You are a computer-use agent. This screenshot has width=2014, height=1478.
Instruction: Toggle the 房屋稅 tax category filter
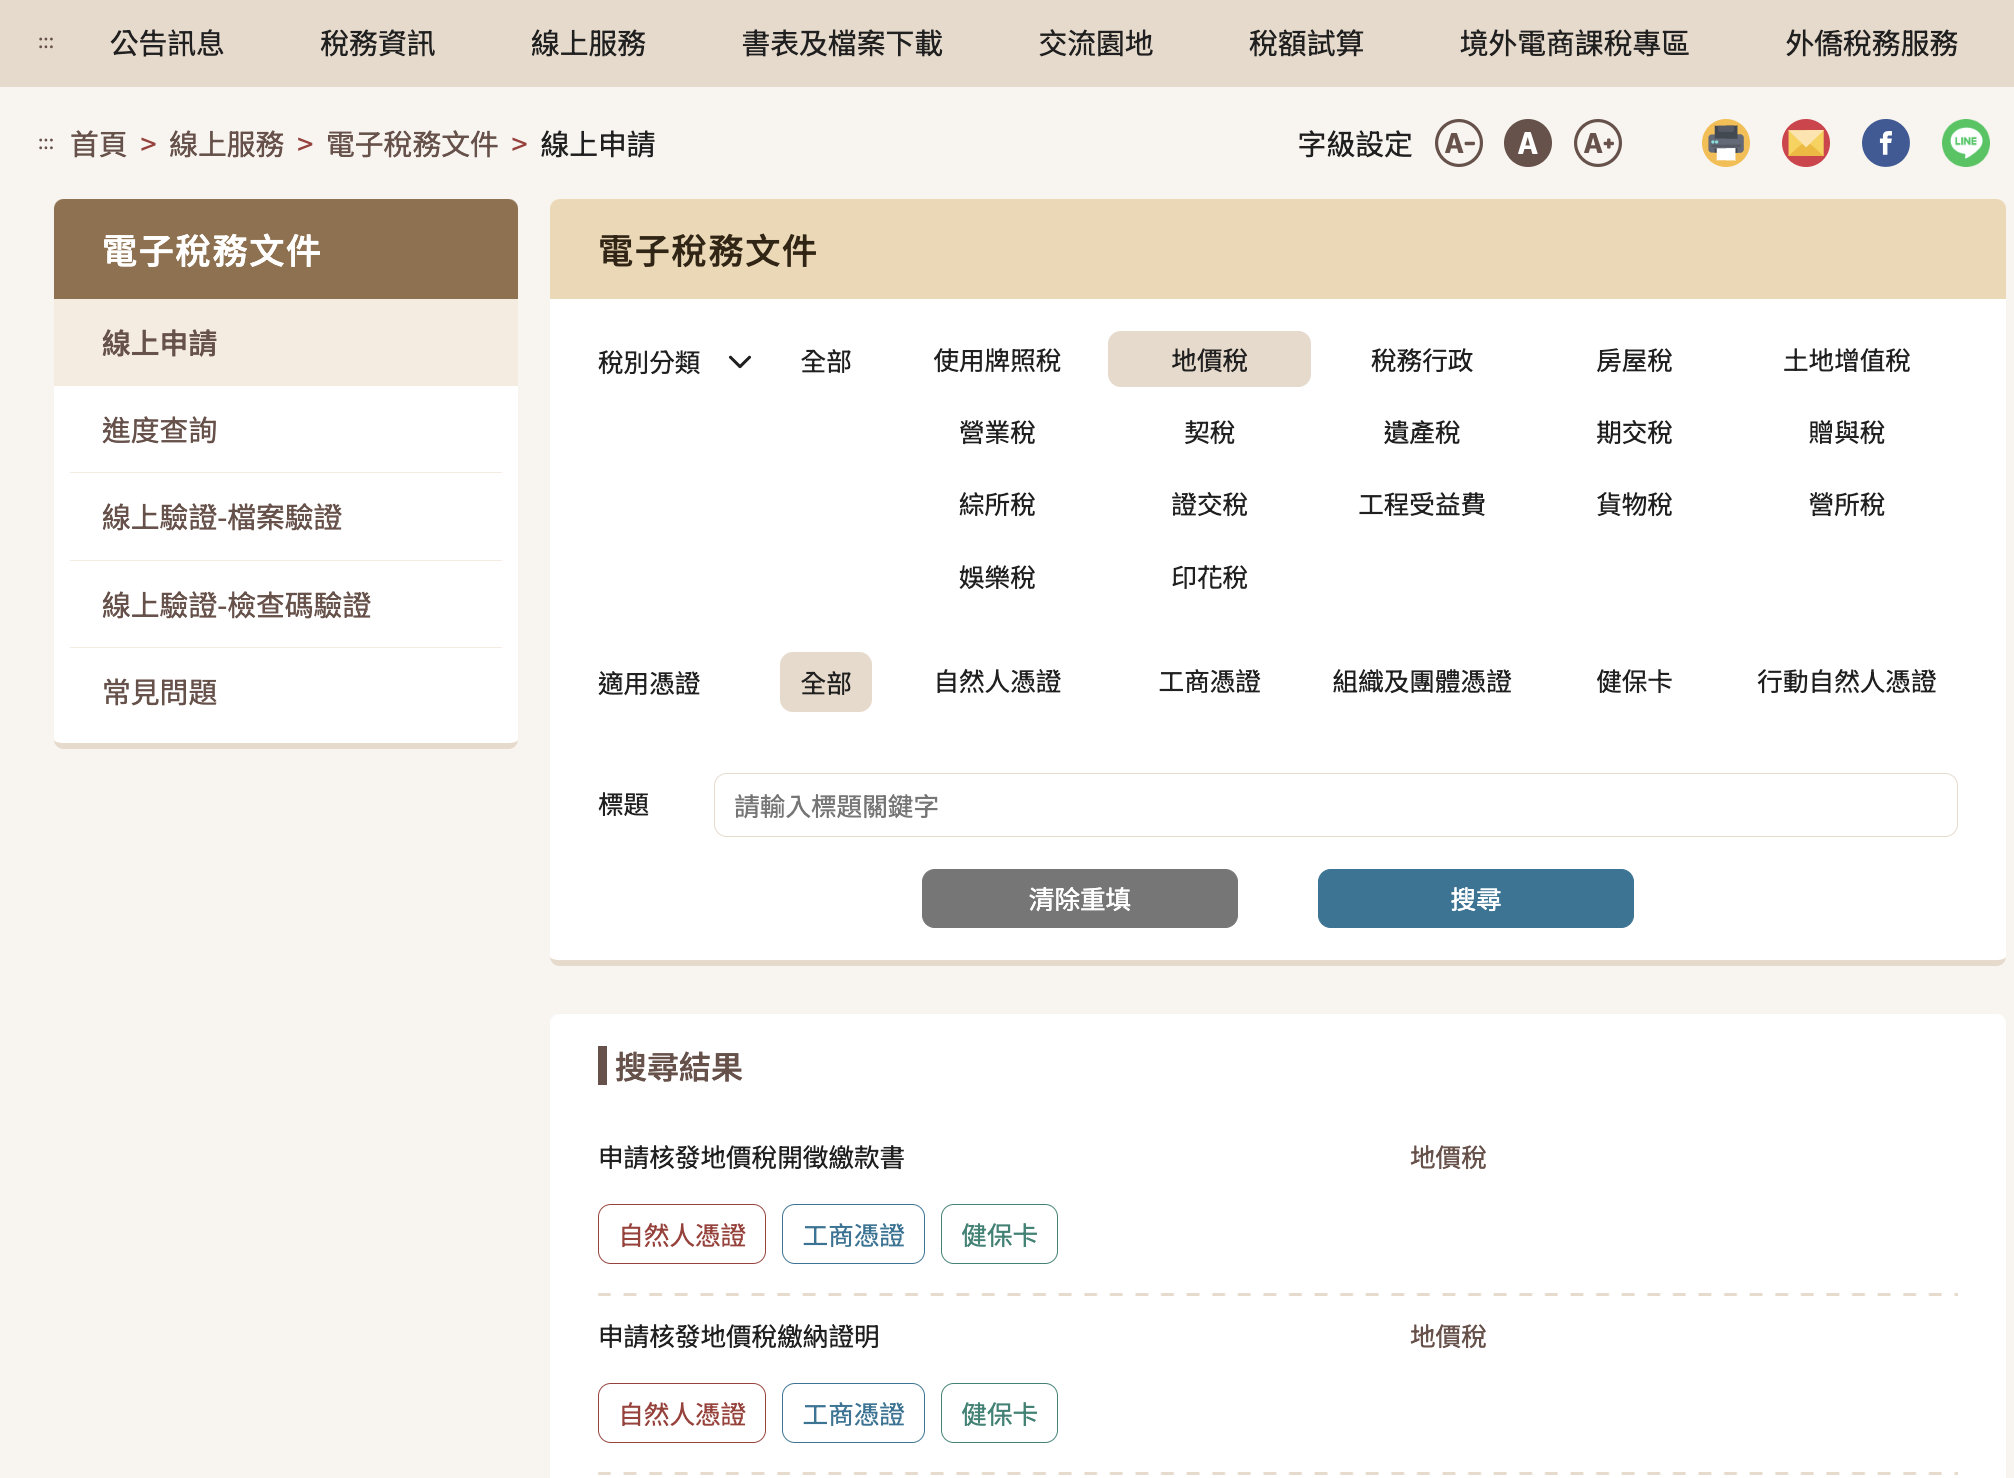coord(1634,360)
